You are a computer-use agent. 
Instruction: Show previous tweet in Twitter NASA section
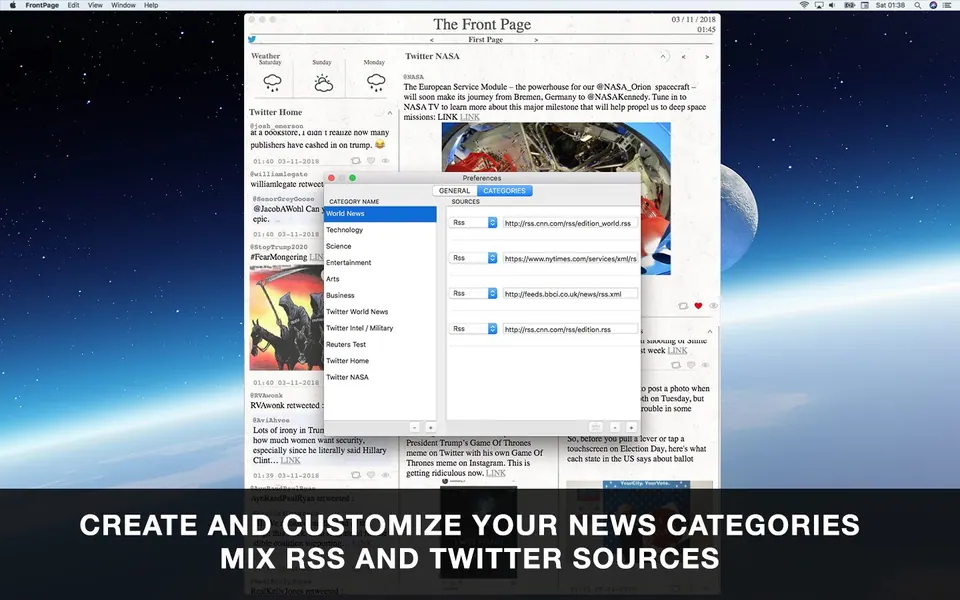684,57
